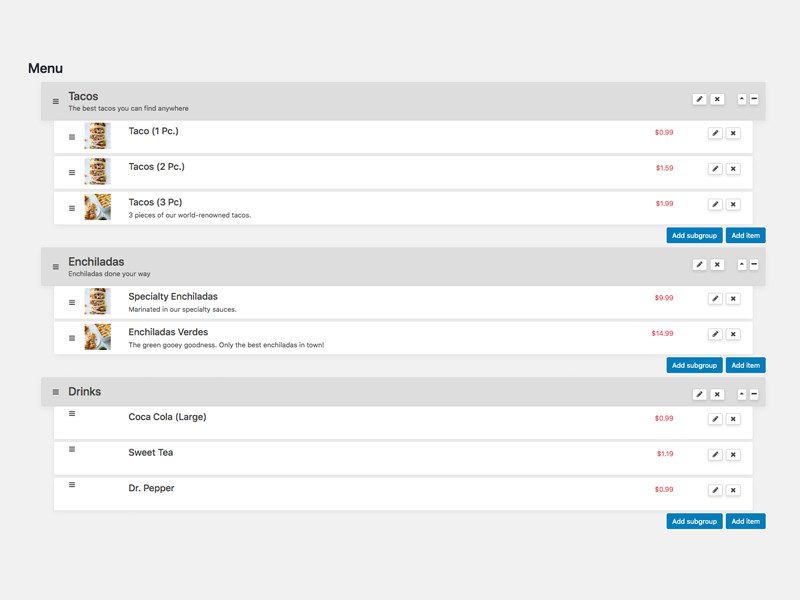800x600 pixels.
Task: Edit the Enchiladas Verdes item
Action: pyautogui.click(x=715, y=334)
